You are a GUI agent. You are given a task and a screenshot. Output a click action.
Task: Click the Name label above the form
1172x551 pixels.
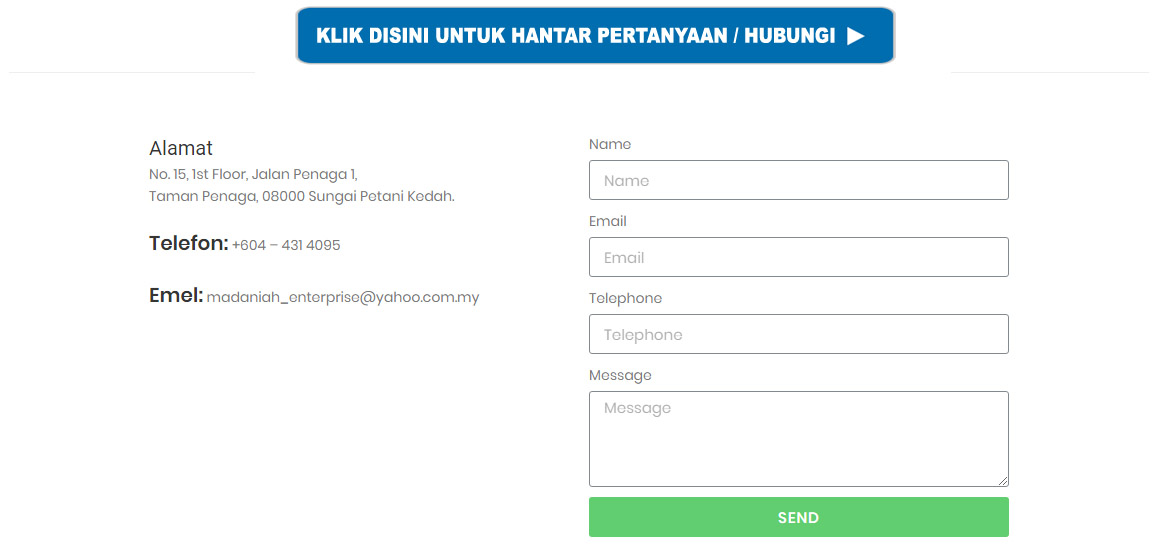click(610, 144)
